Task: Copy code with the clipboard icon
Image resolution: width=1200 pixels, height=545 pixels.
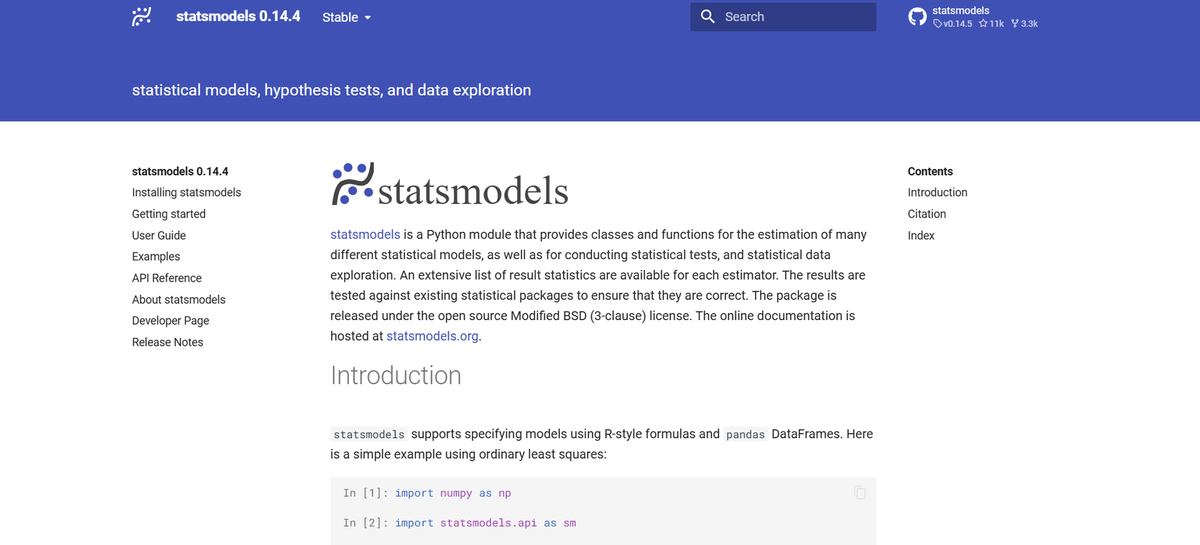Action: pos(859,492)
